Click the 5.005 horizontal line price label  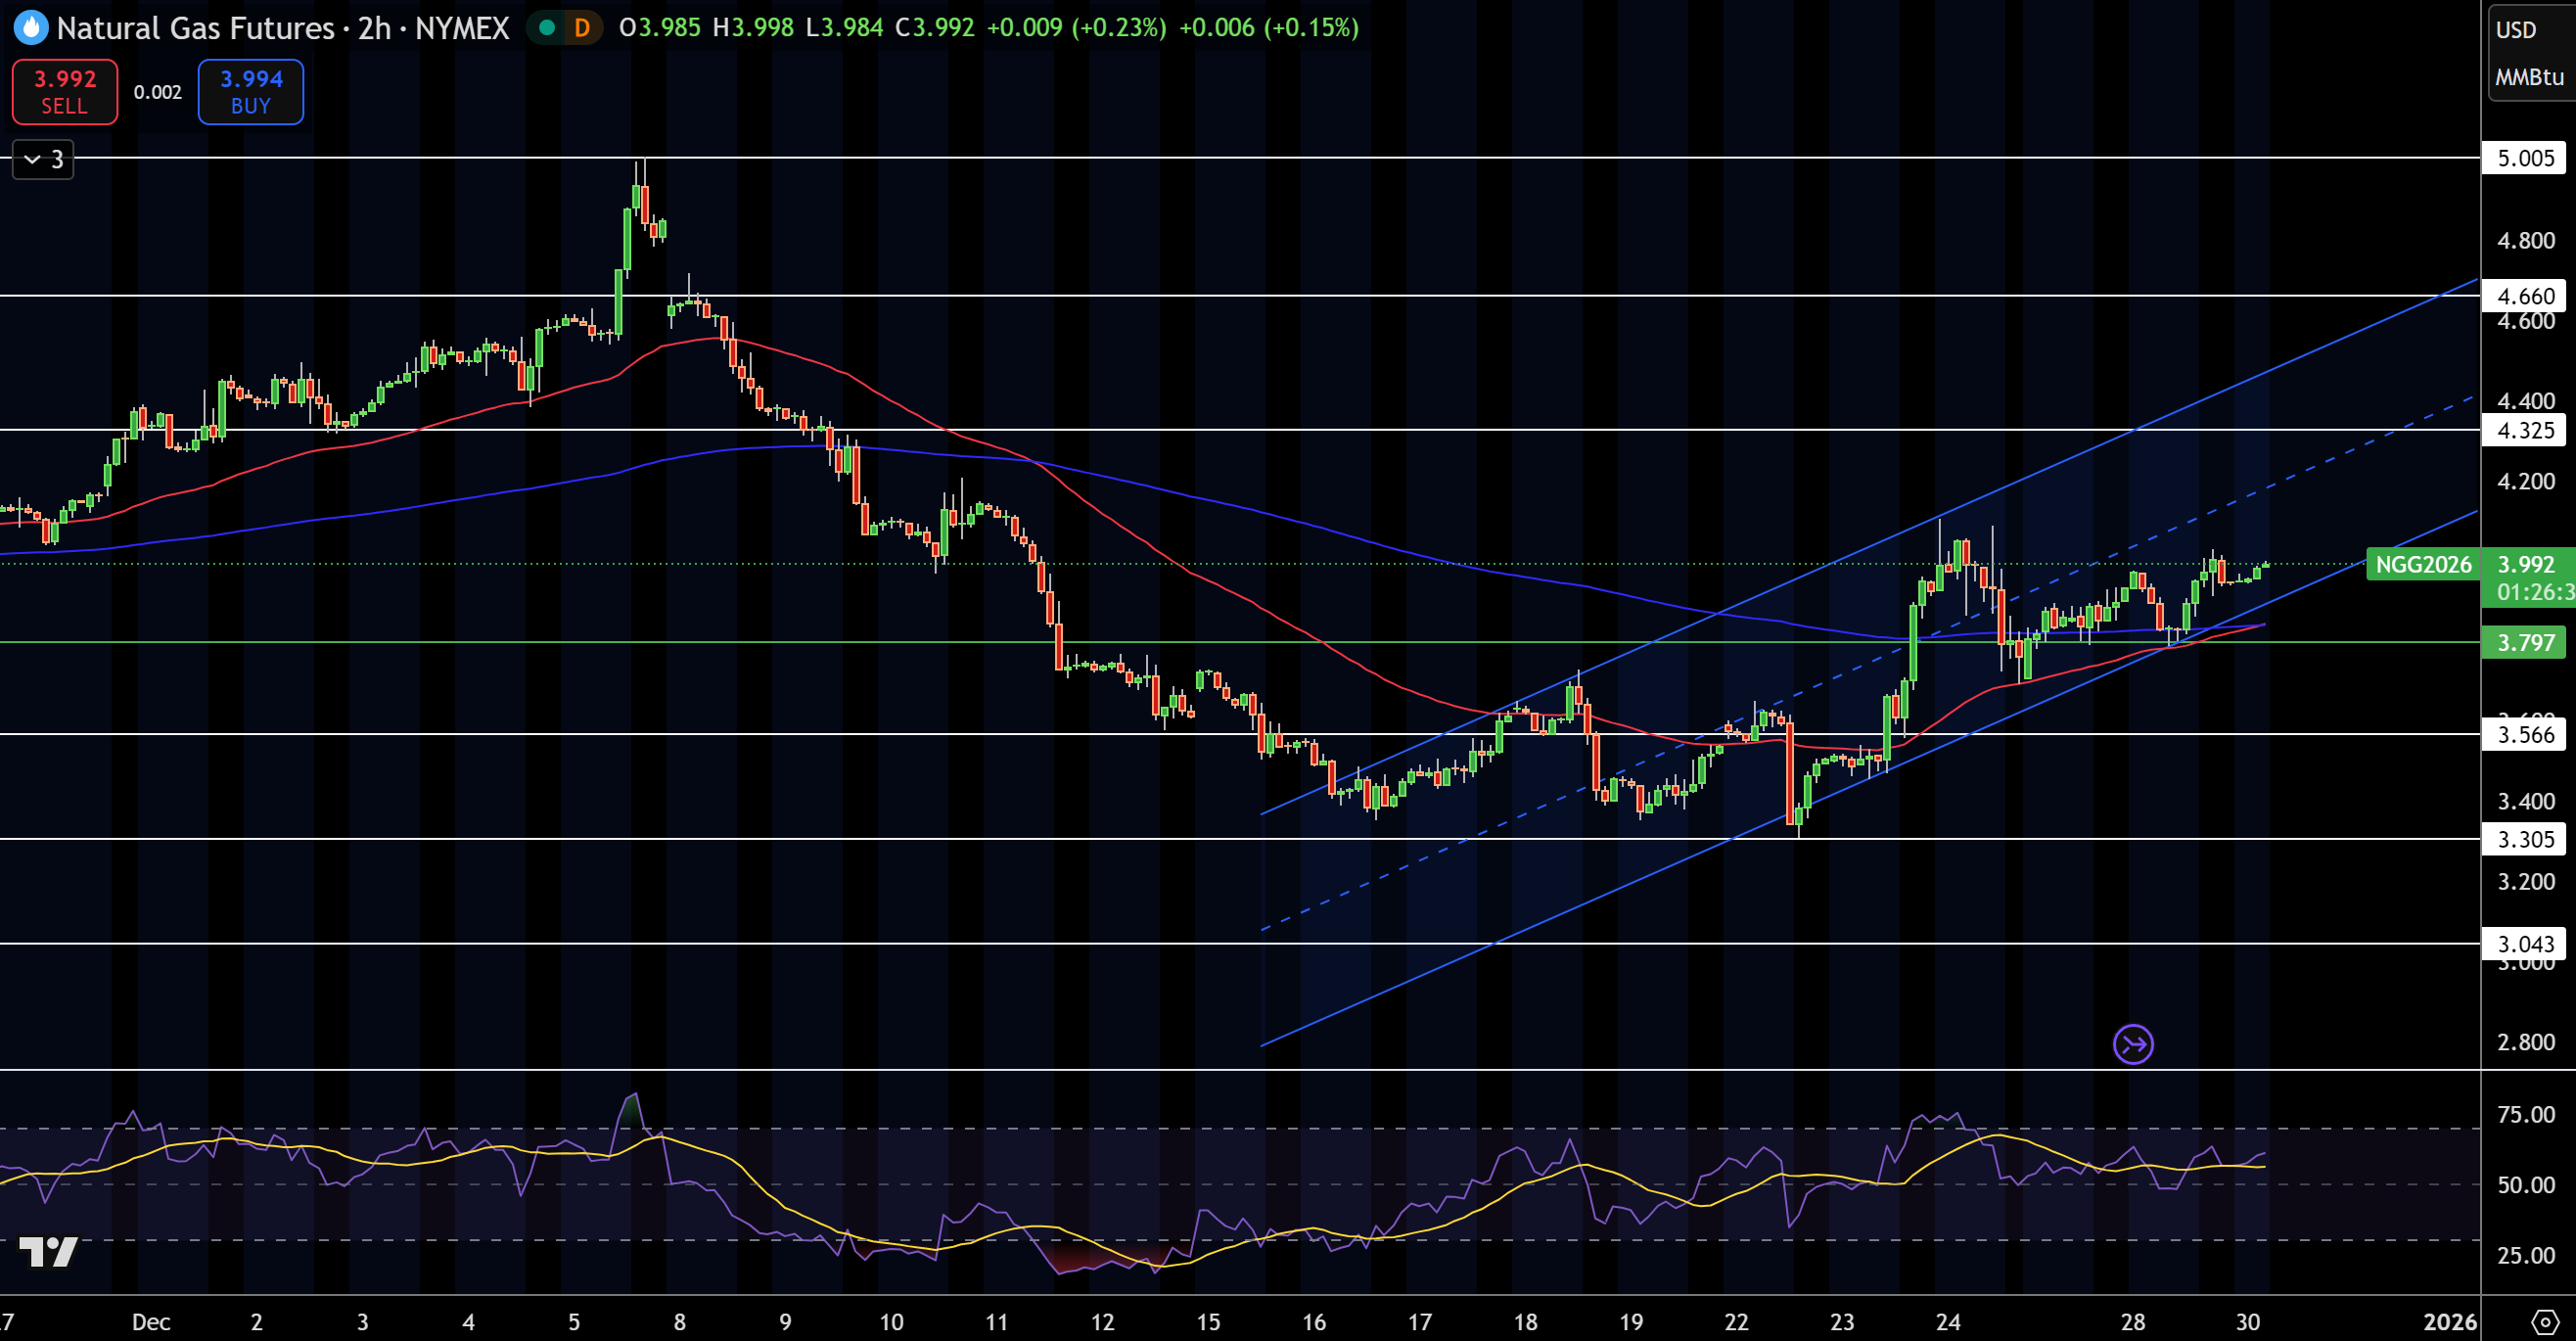[2525, 158]
